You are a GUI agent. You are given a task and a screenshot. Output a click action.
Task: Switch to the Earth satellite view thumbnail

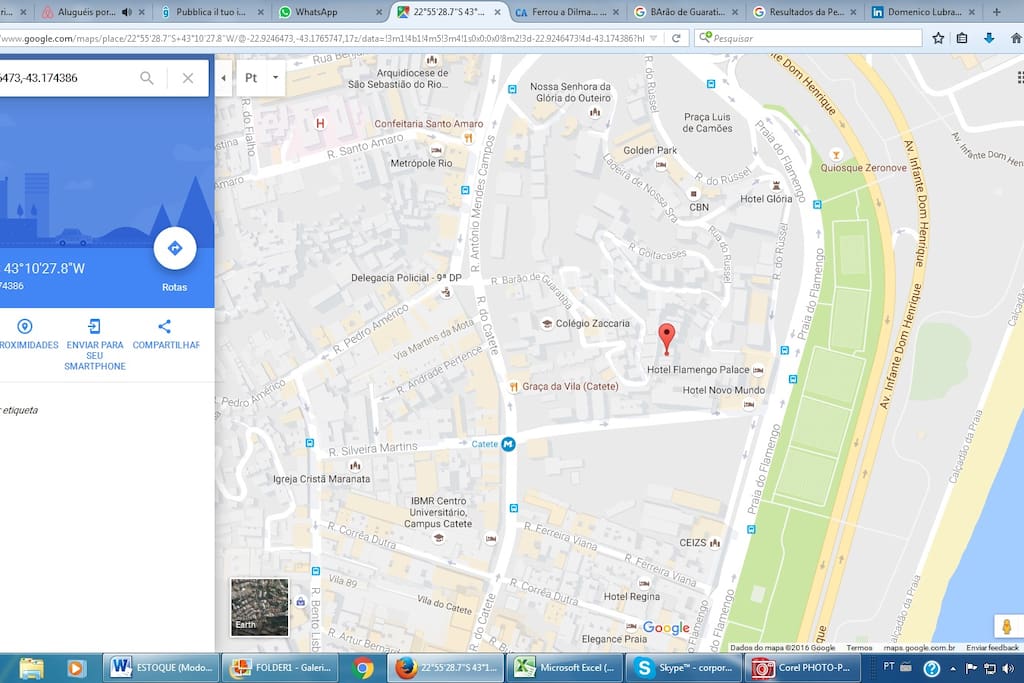(x=259, y=607)
